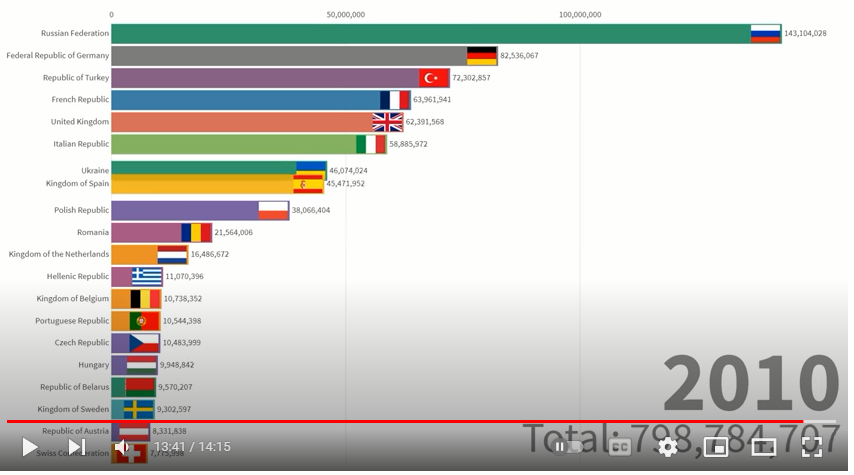
Task: Mute the video volume
Action: click(123, 447)
